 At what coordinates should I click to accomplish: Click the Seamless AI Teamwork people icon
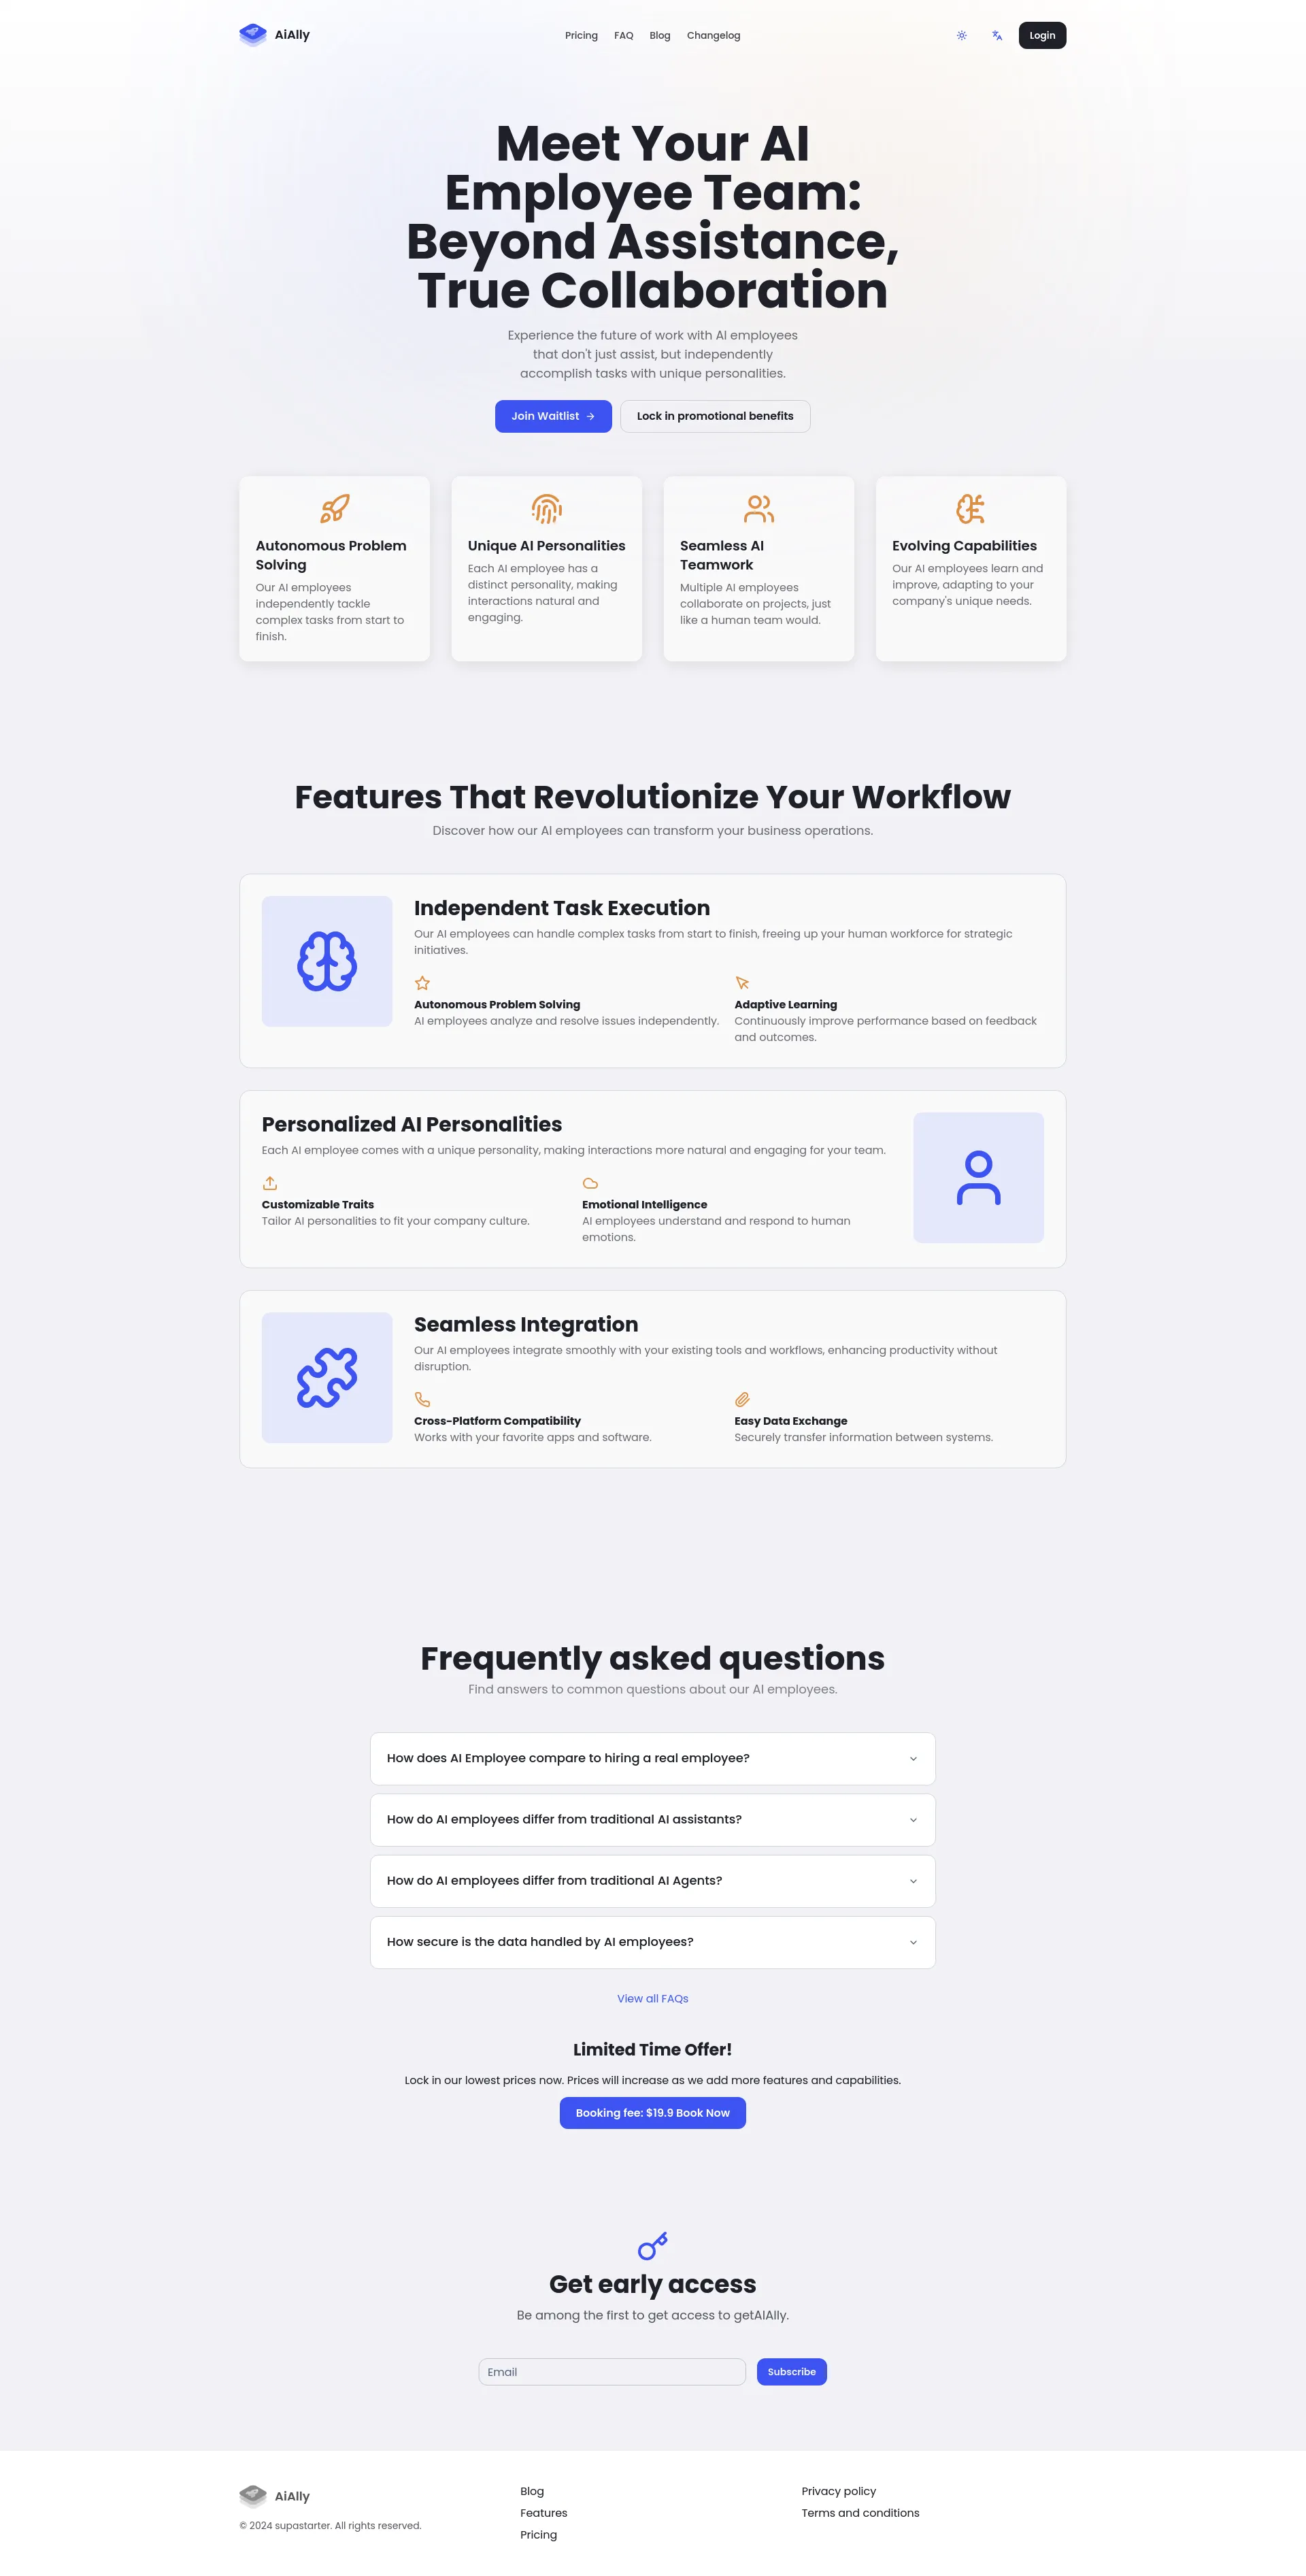click(758, 510)
